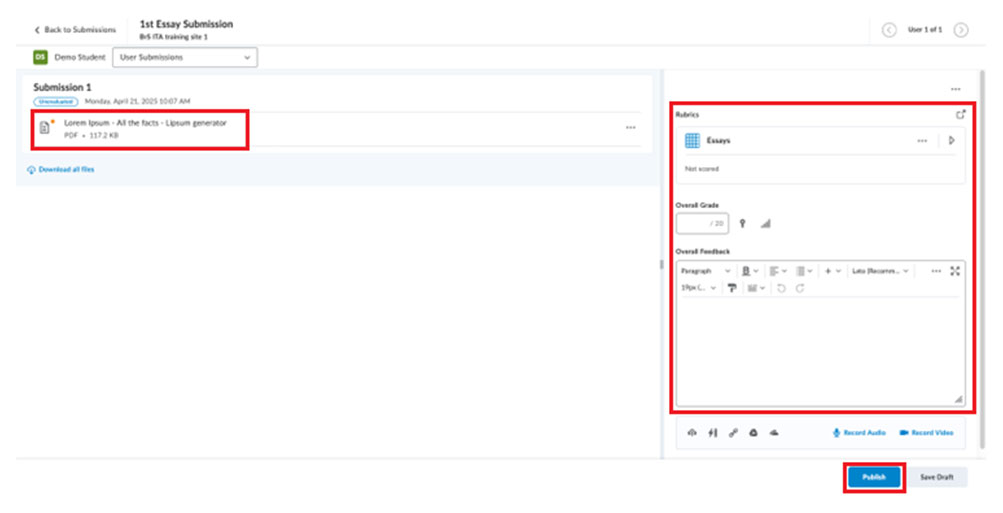Viewport: 1003px width, 513px height.
Task: Click the Unevaluated status badge
Action: pyautogui.click(x=56, y=102)
